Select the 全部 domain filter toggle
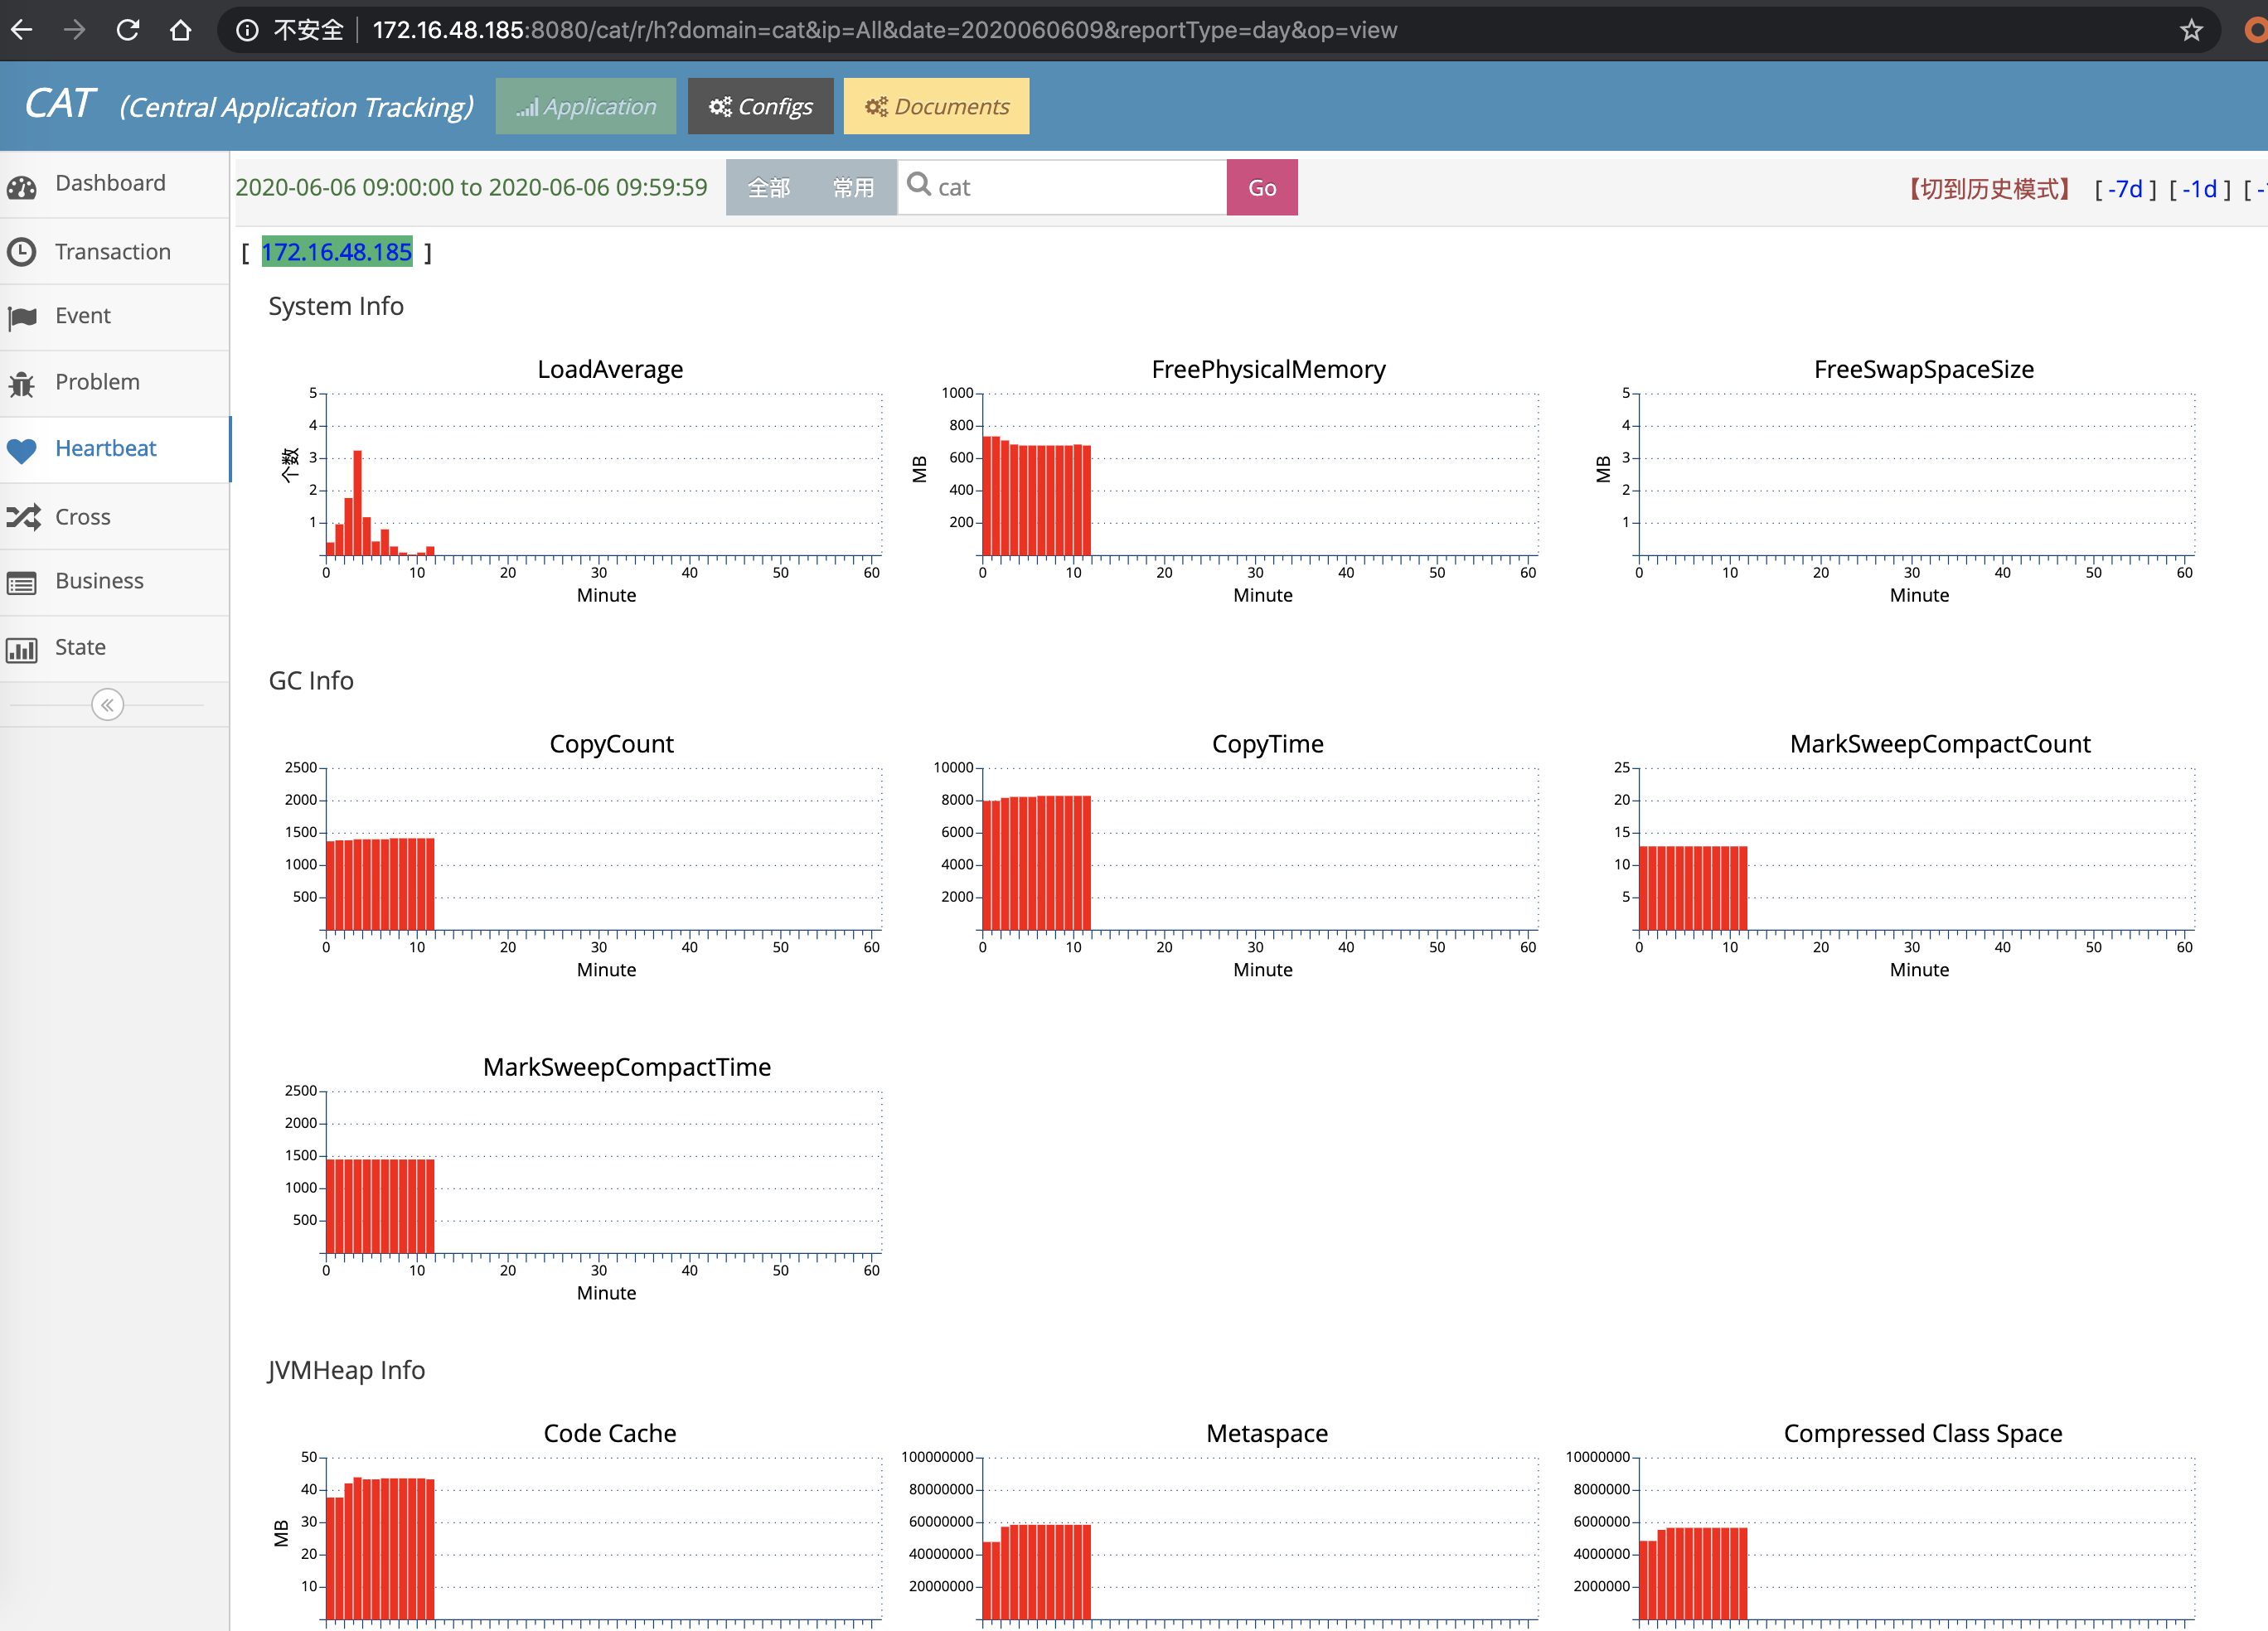This screenshot has width=2268, height=1631. [769, 188]
